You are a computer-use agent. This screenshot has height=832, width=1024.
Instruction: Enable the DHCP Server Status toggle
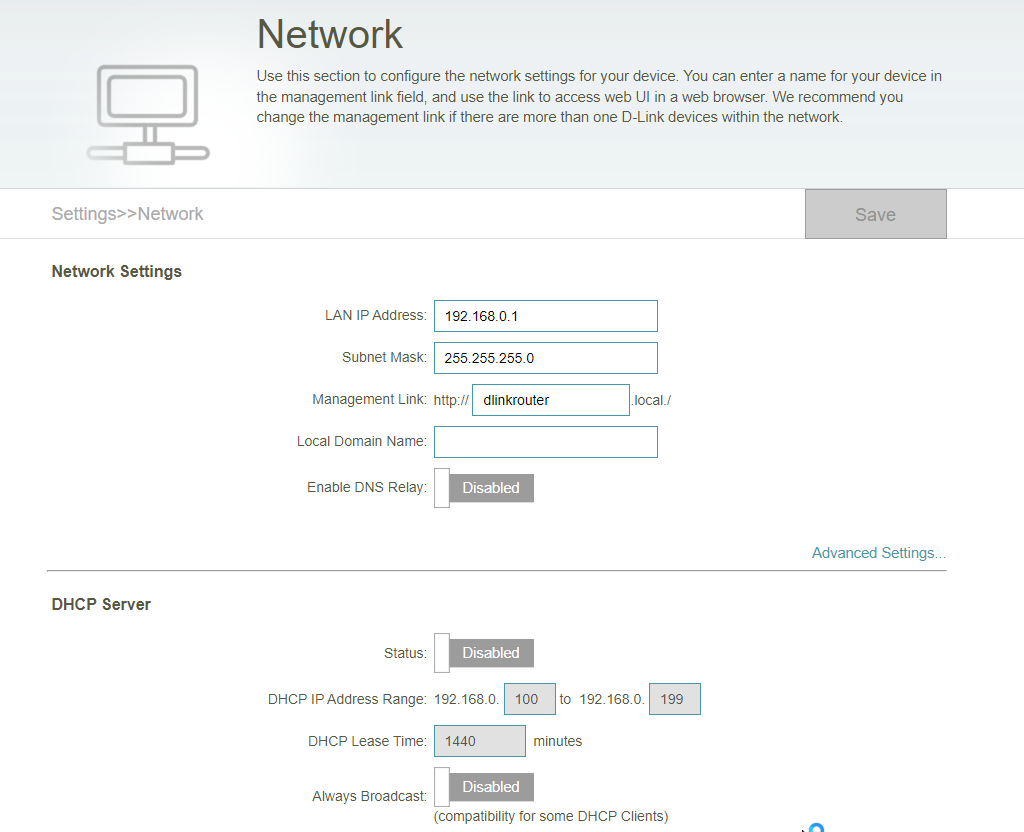point(484,653)
